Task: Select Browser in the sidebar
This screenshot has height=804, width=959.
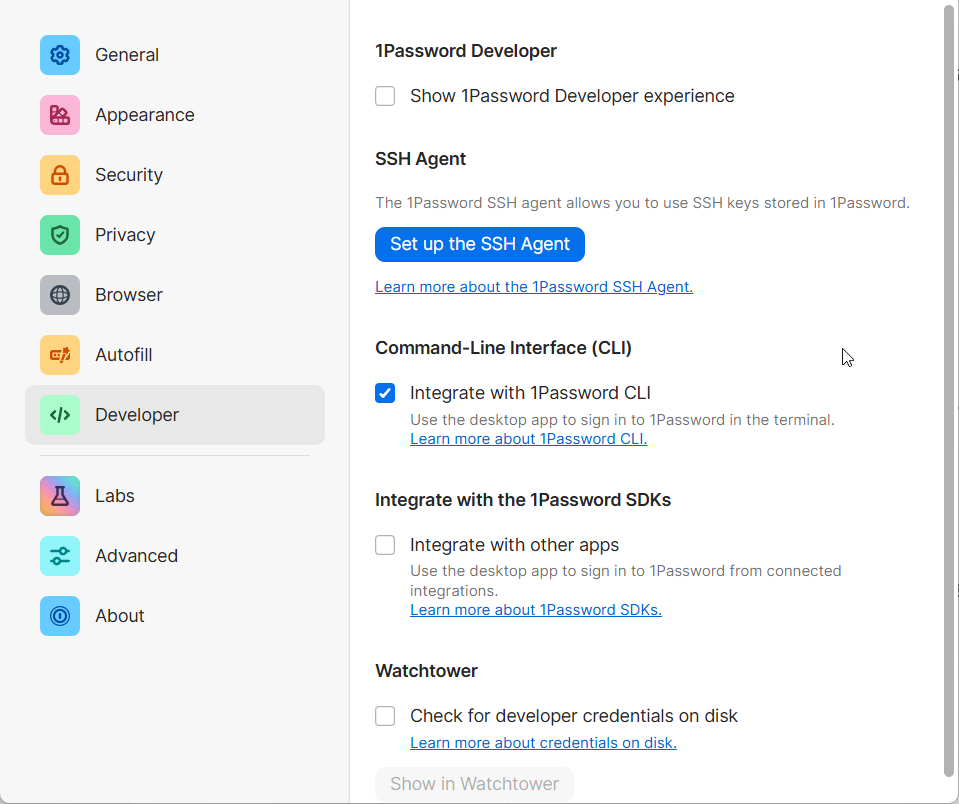Action: pos(175,295)
